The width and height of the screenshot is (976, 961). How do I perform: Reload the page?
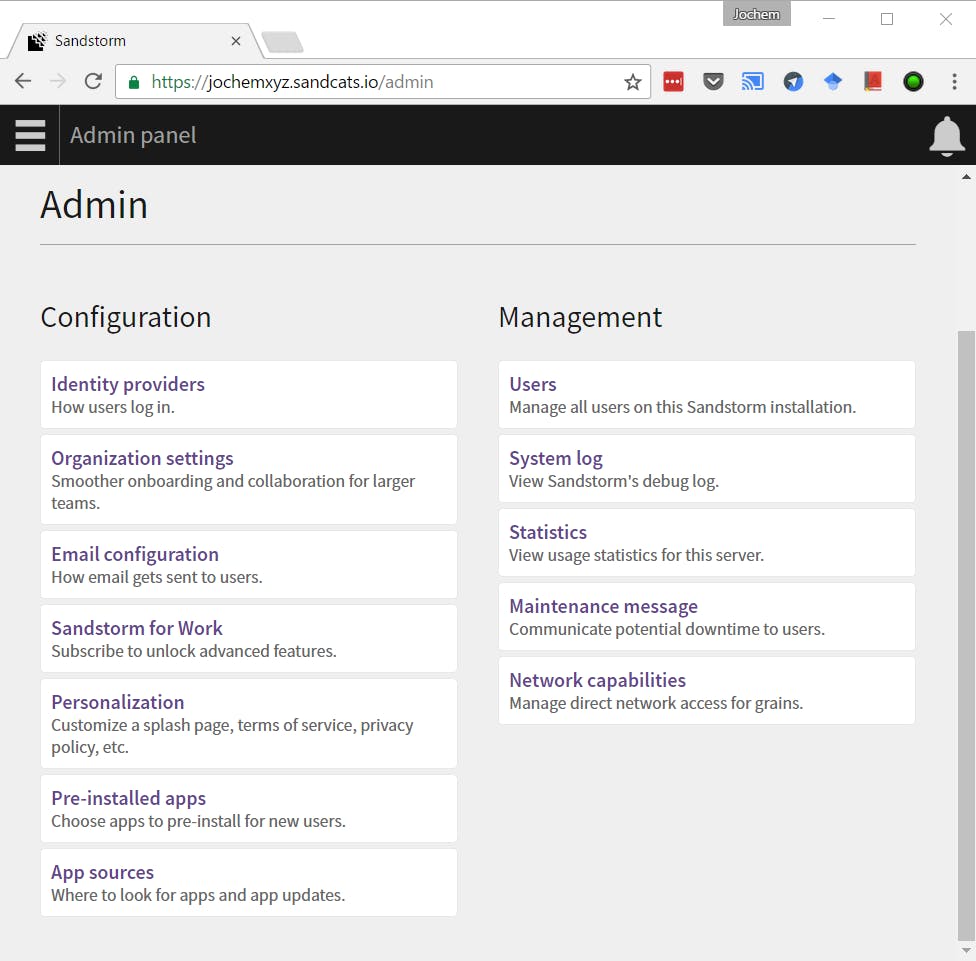pos(93,82)
